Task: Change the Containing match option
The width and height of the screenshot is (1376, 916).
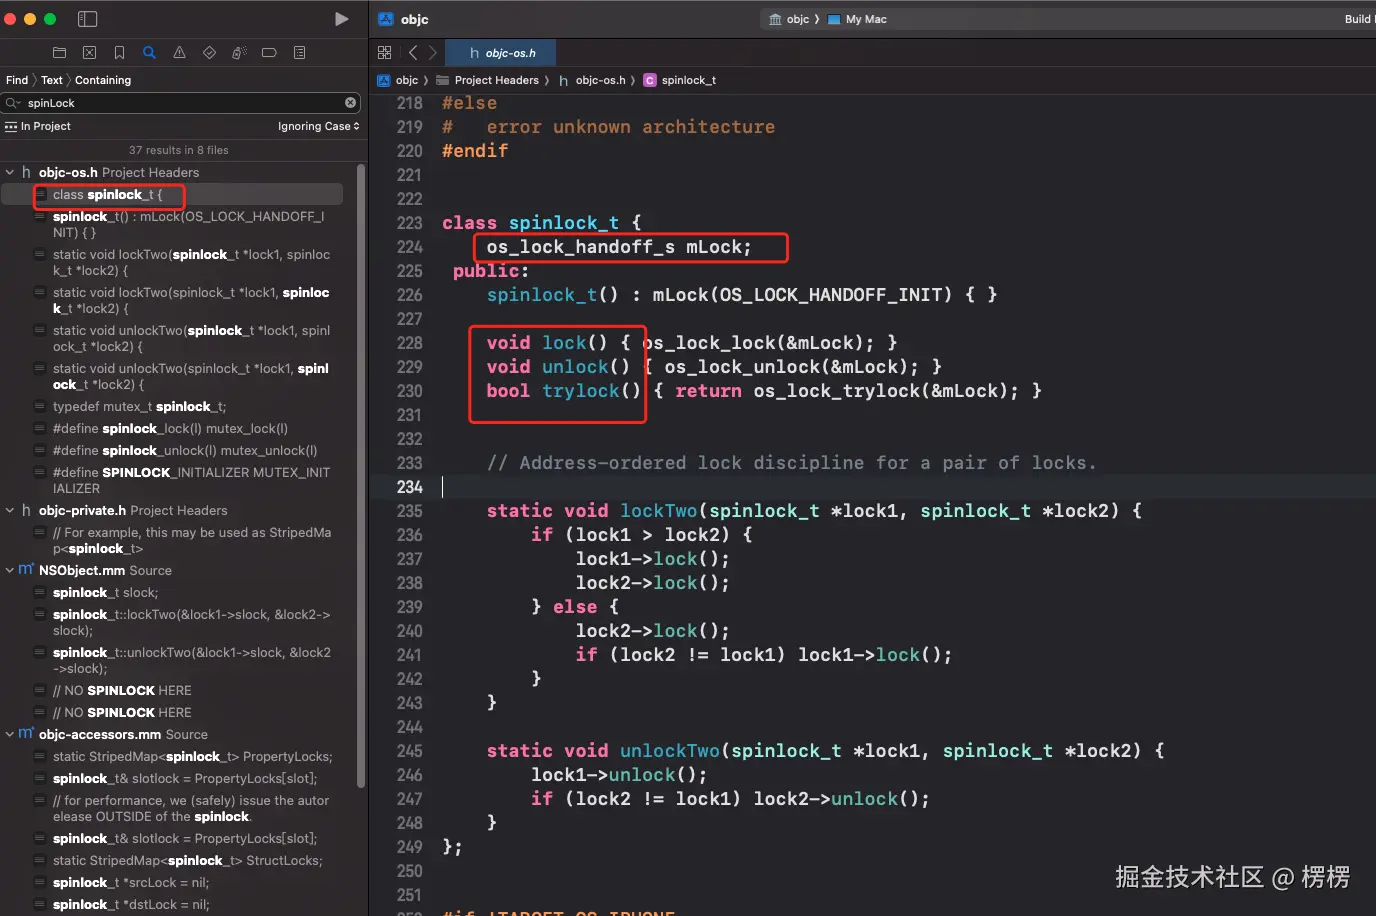Action: tap(103, 80)
